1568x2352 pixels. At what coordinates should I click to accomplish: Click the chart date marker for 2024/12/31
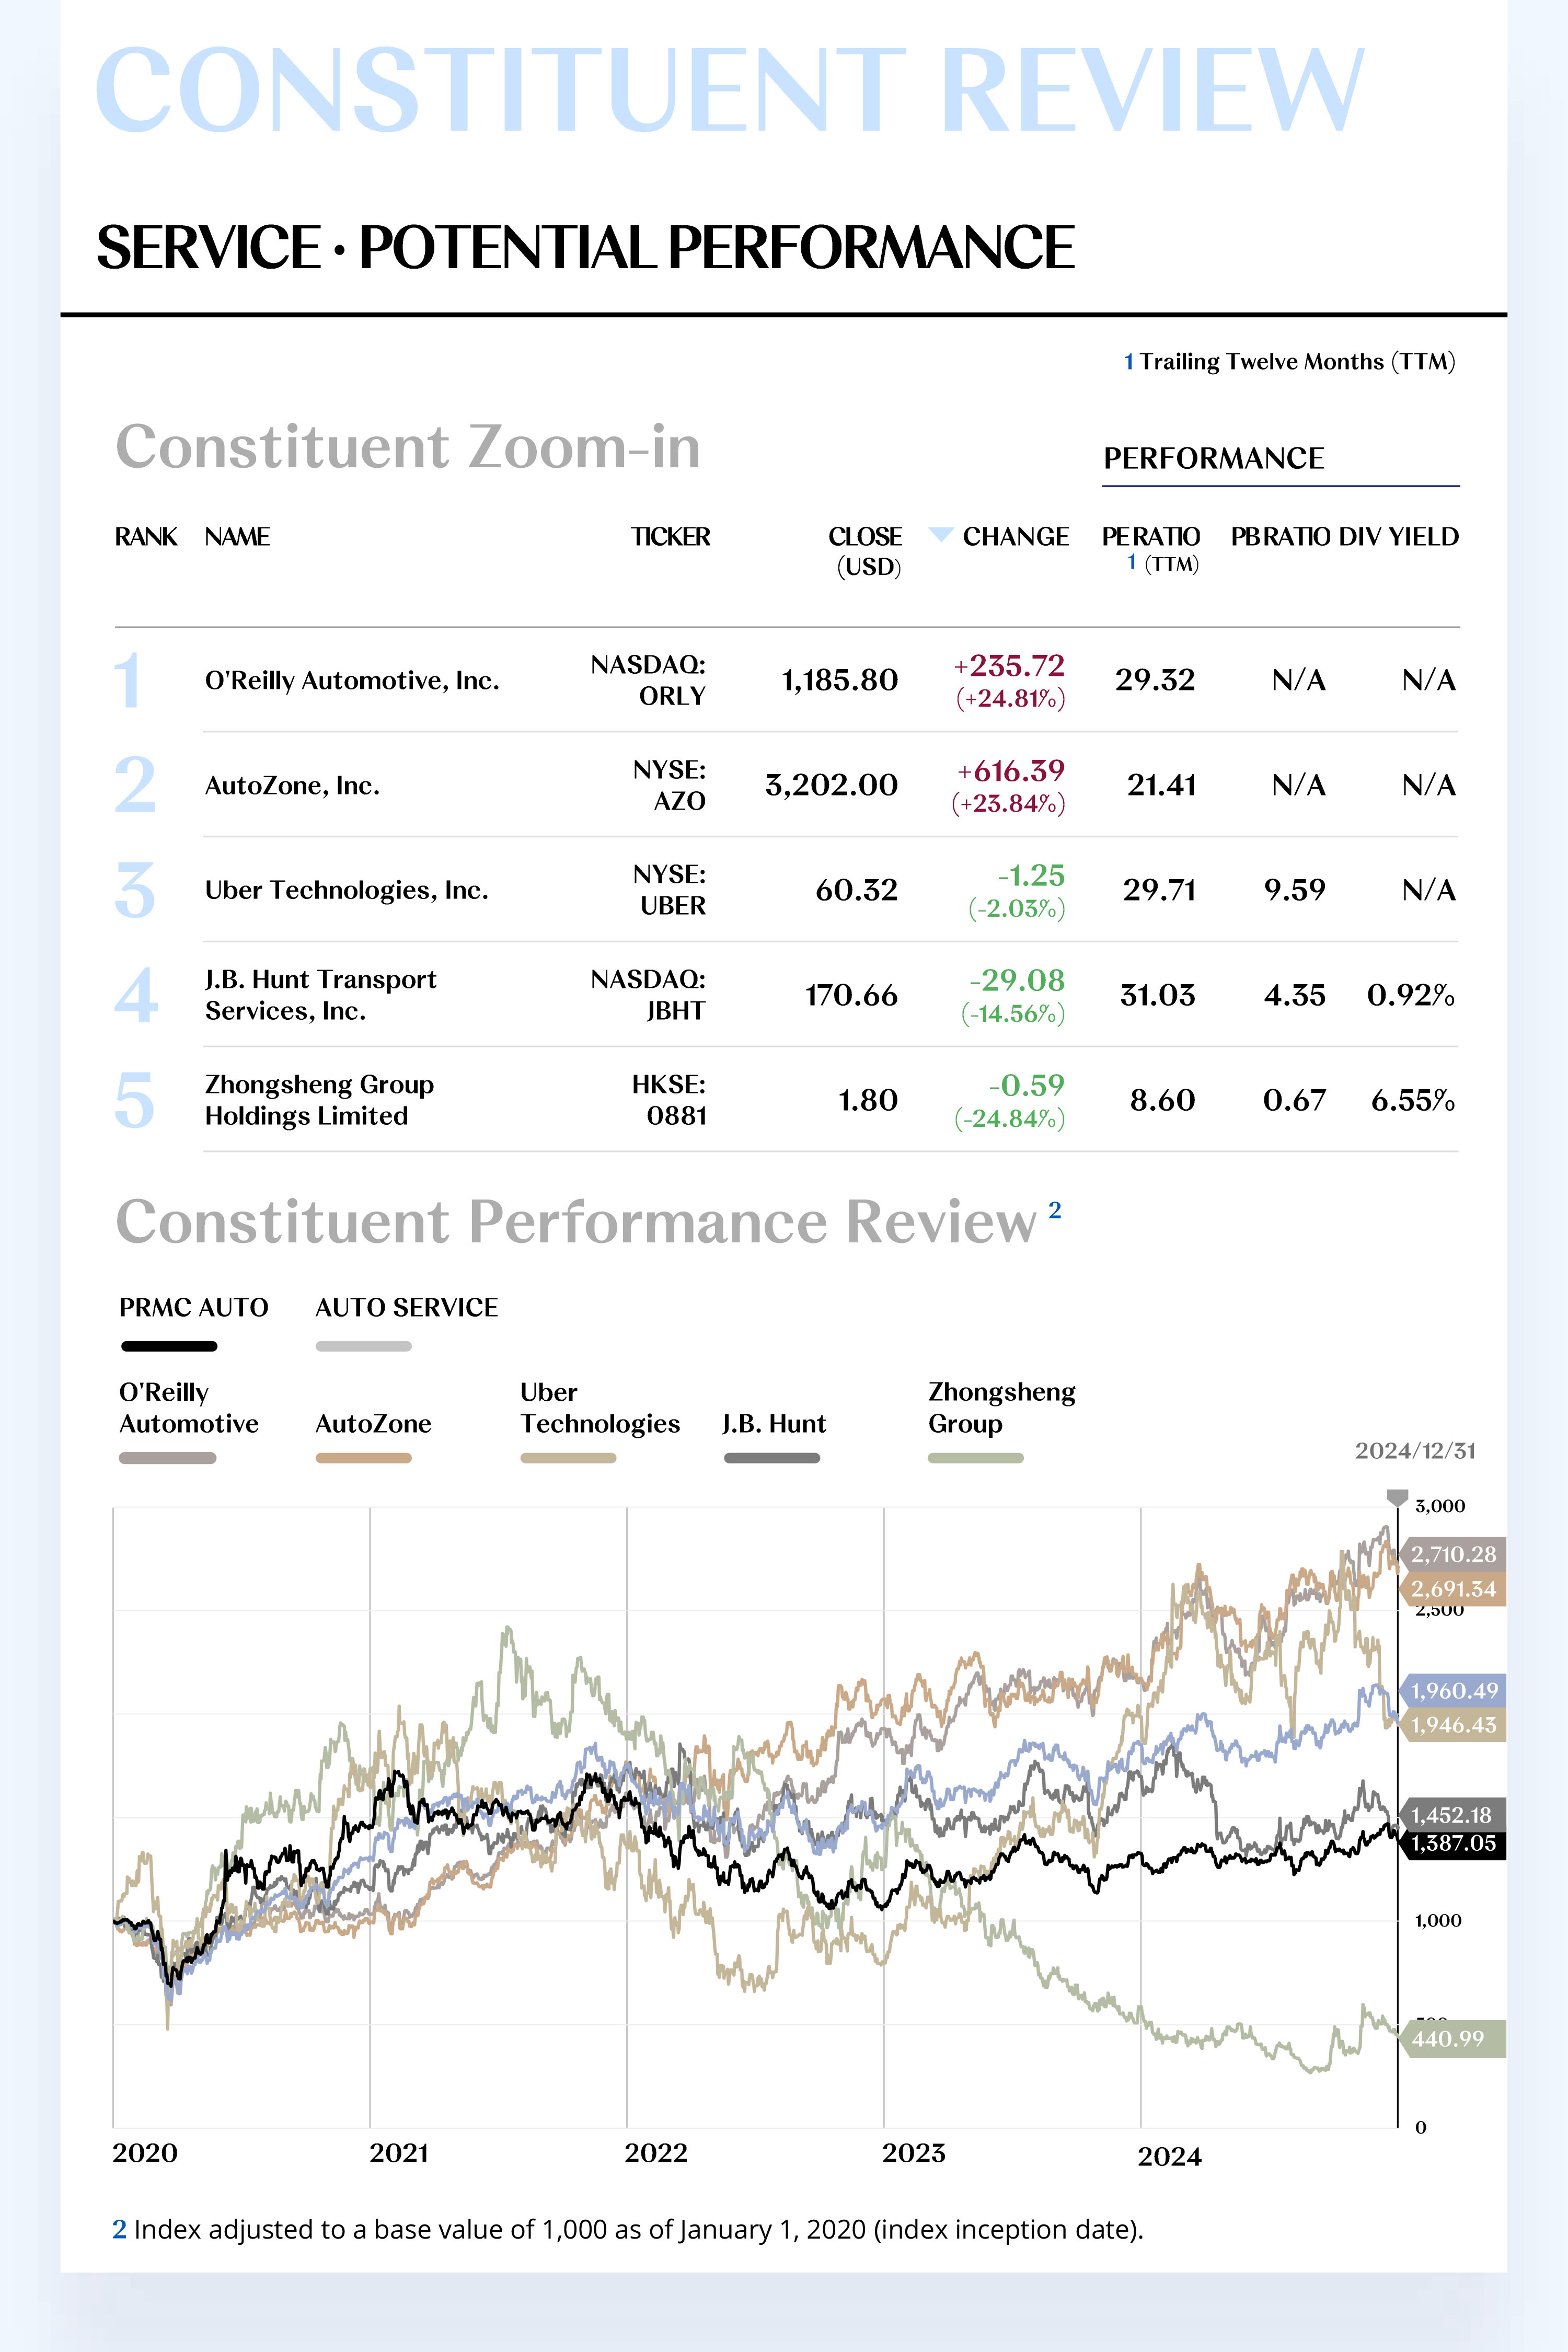[x=1397, y=1497]
